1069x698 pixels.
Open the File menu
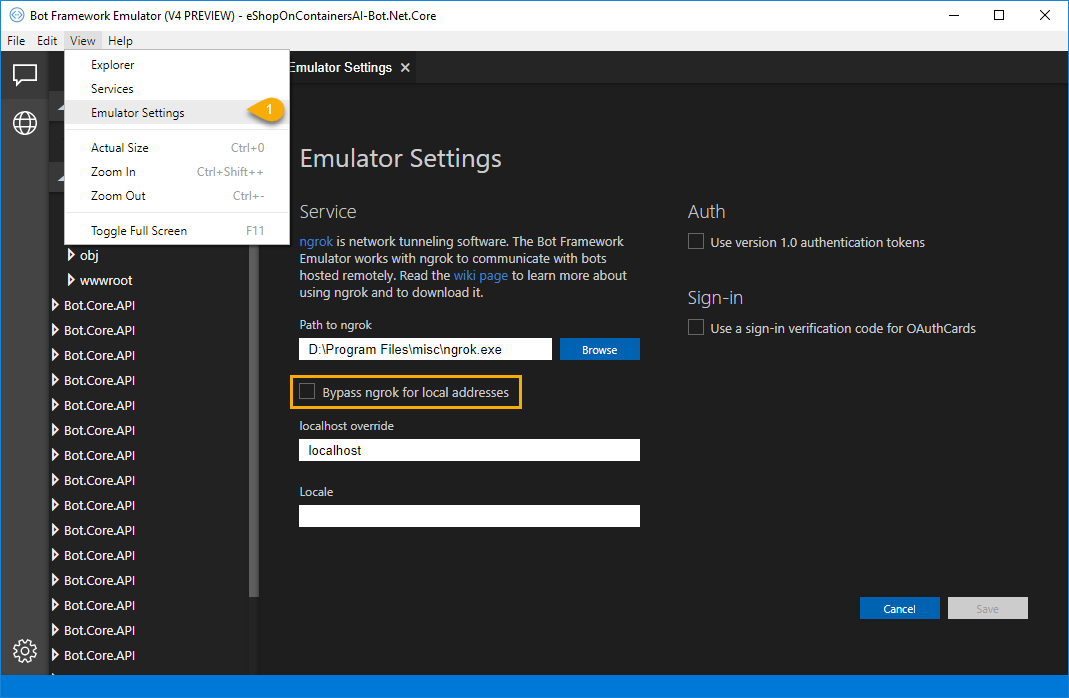pyautogui.click(x=16, y=41)
